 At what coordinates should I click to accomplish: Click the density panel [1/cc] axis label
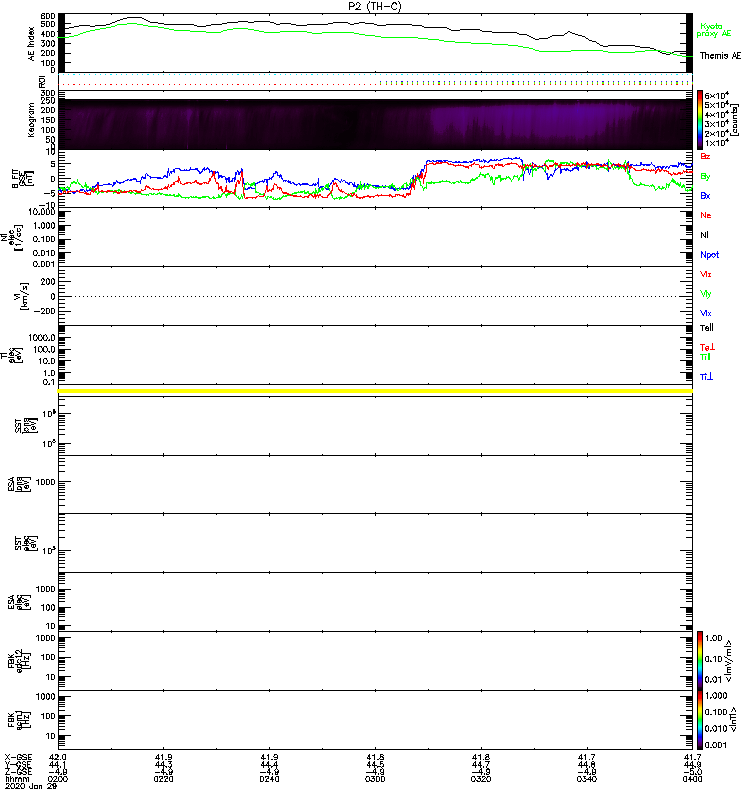(11, 237)
